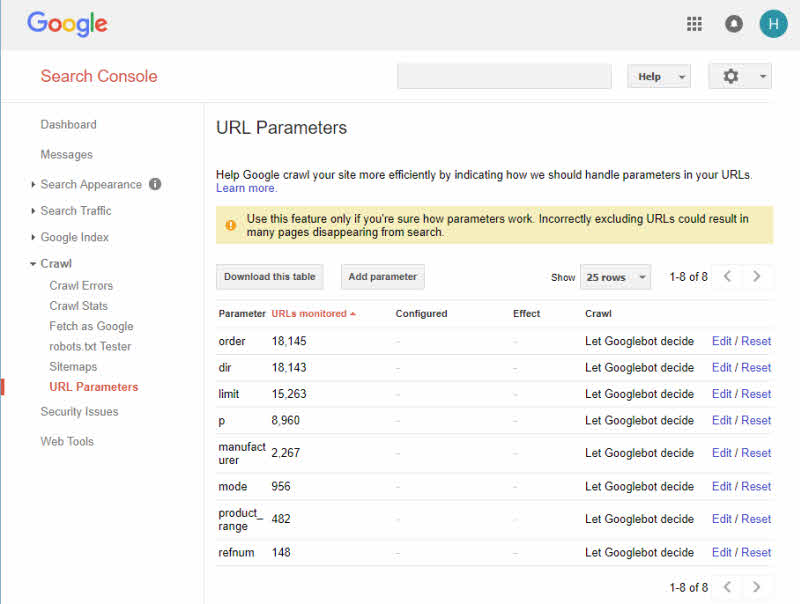Viewport: 800px width, 604px height.
Task: Click the Download this table button
Action: (x=269, y=276)
